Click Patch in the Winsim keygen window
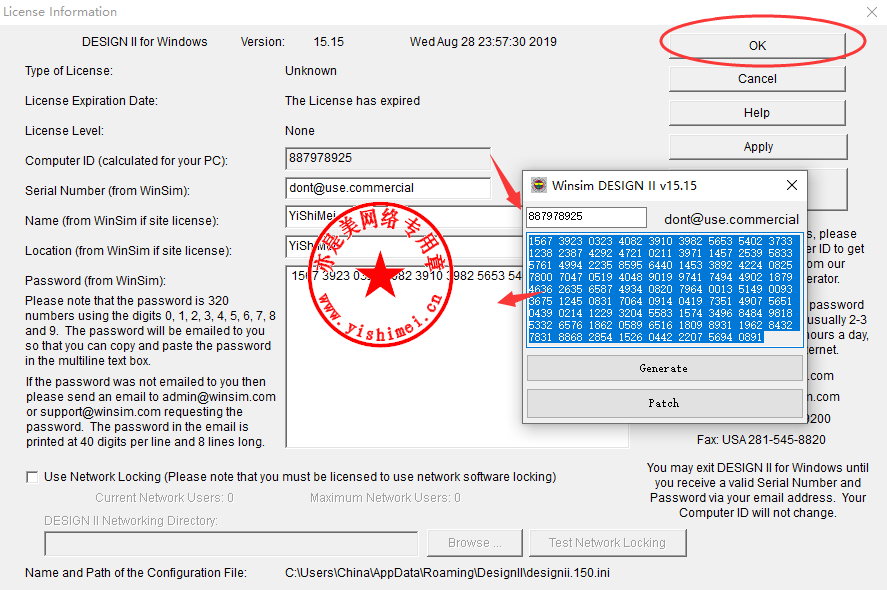Image resolution: width=887 pixels, height=590 pixels. [664, 403]
